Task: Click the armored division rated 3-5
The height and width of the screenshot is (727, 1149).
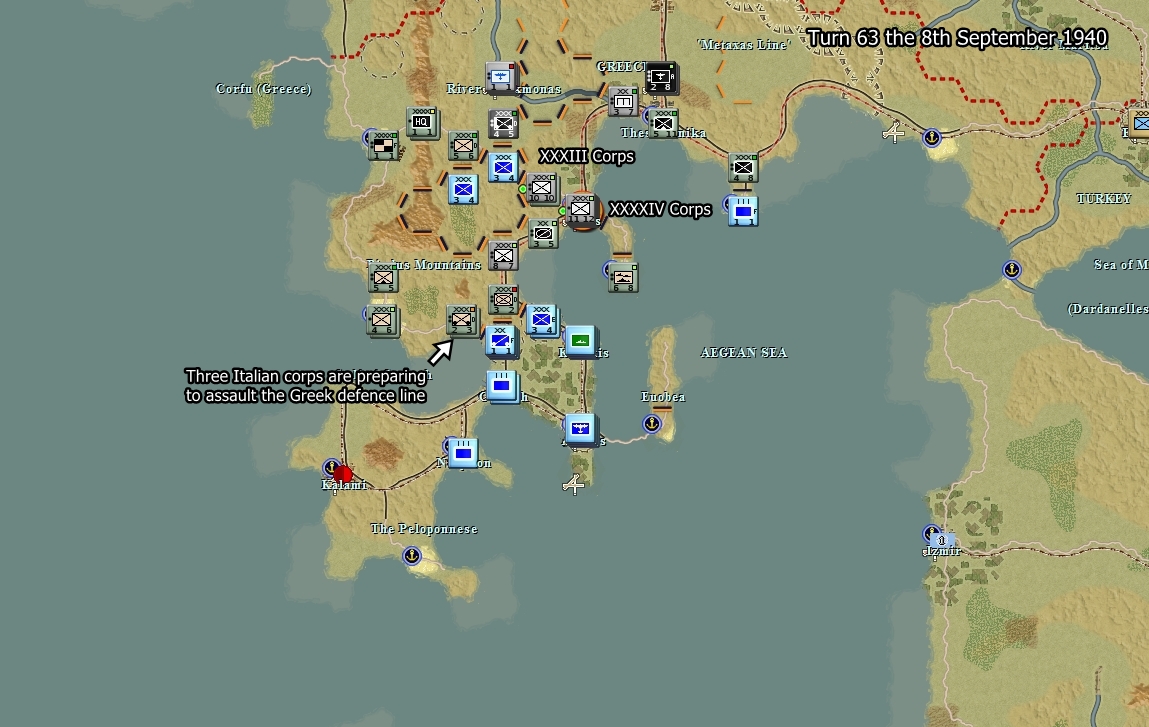Action: click(x=544, y=234)
